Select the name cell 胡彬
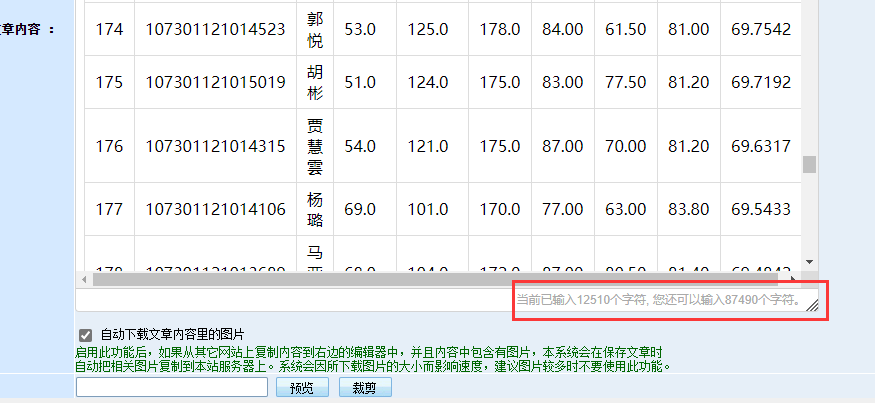Screen dimensions: 875x403 [315, 82]
